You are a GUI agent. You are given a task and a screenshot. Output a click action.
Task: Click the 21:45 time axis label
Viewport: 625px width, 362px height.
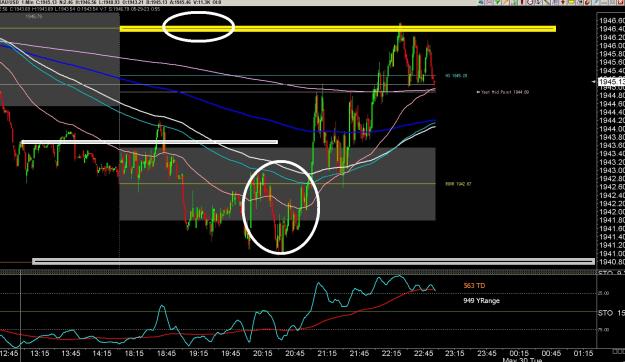pos(359,353)
